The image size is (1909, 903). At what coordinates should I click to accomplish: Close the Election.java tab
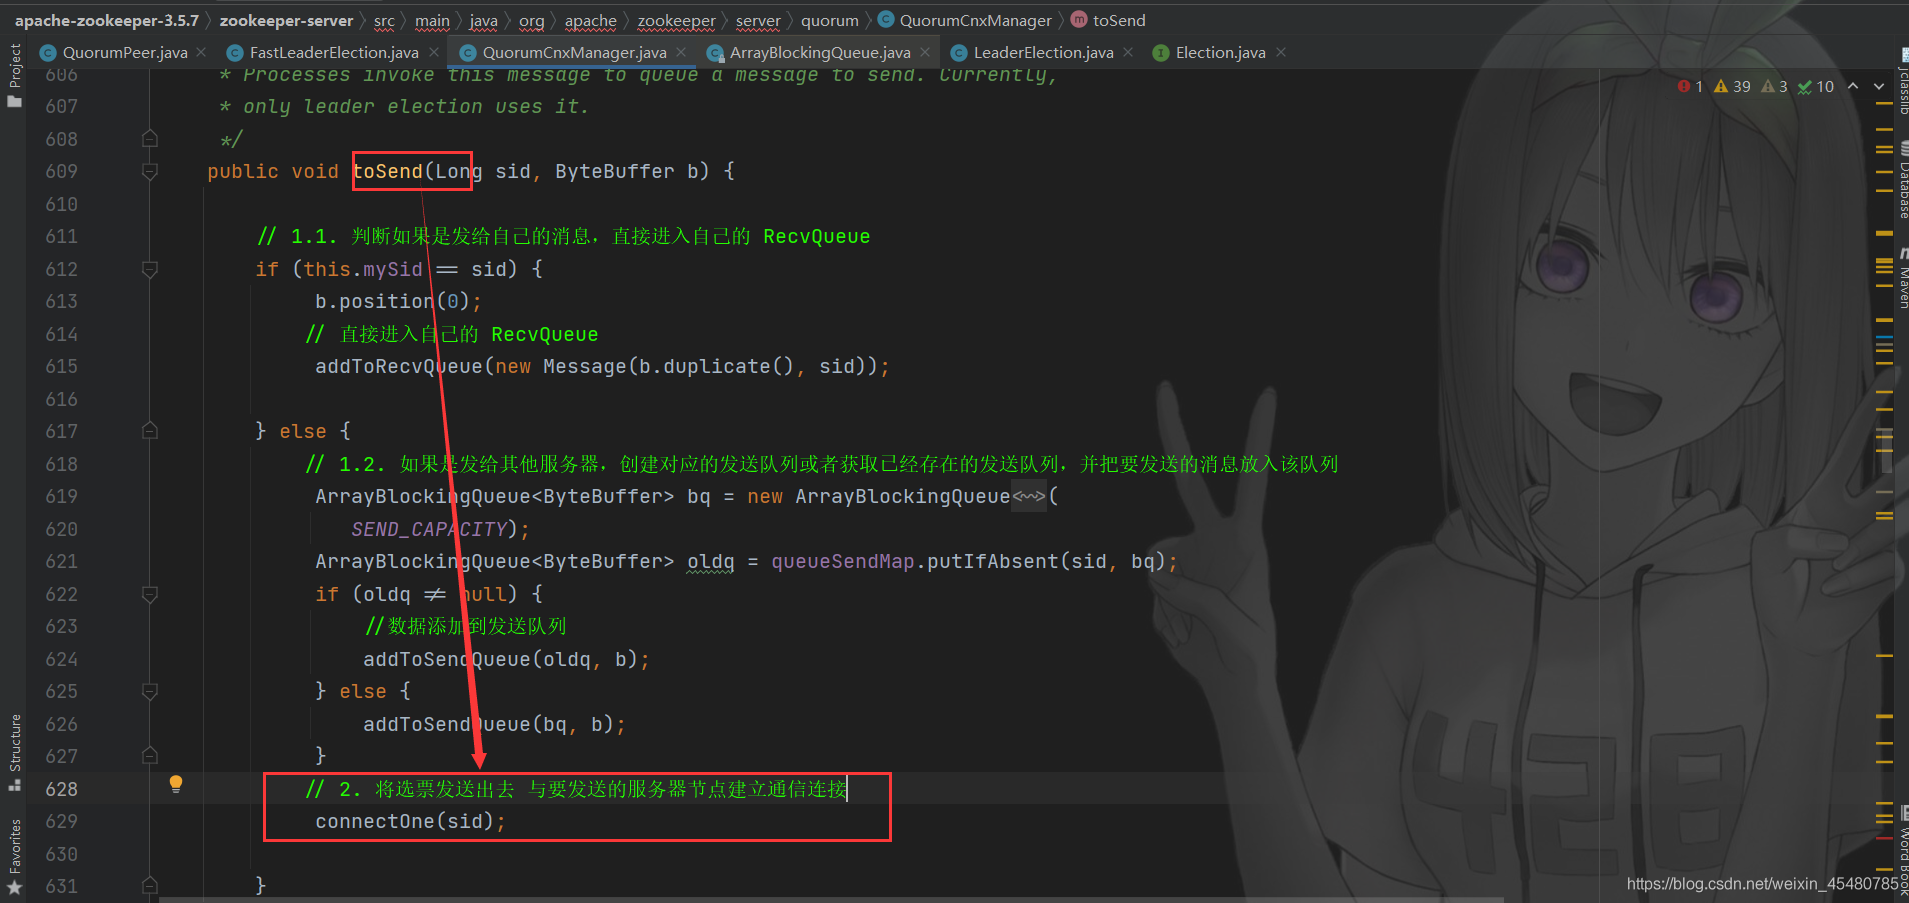(x=1281, y=52)
